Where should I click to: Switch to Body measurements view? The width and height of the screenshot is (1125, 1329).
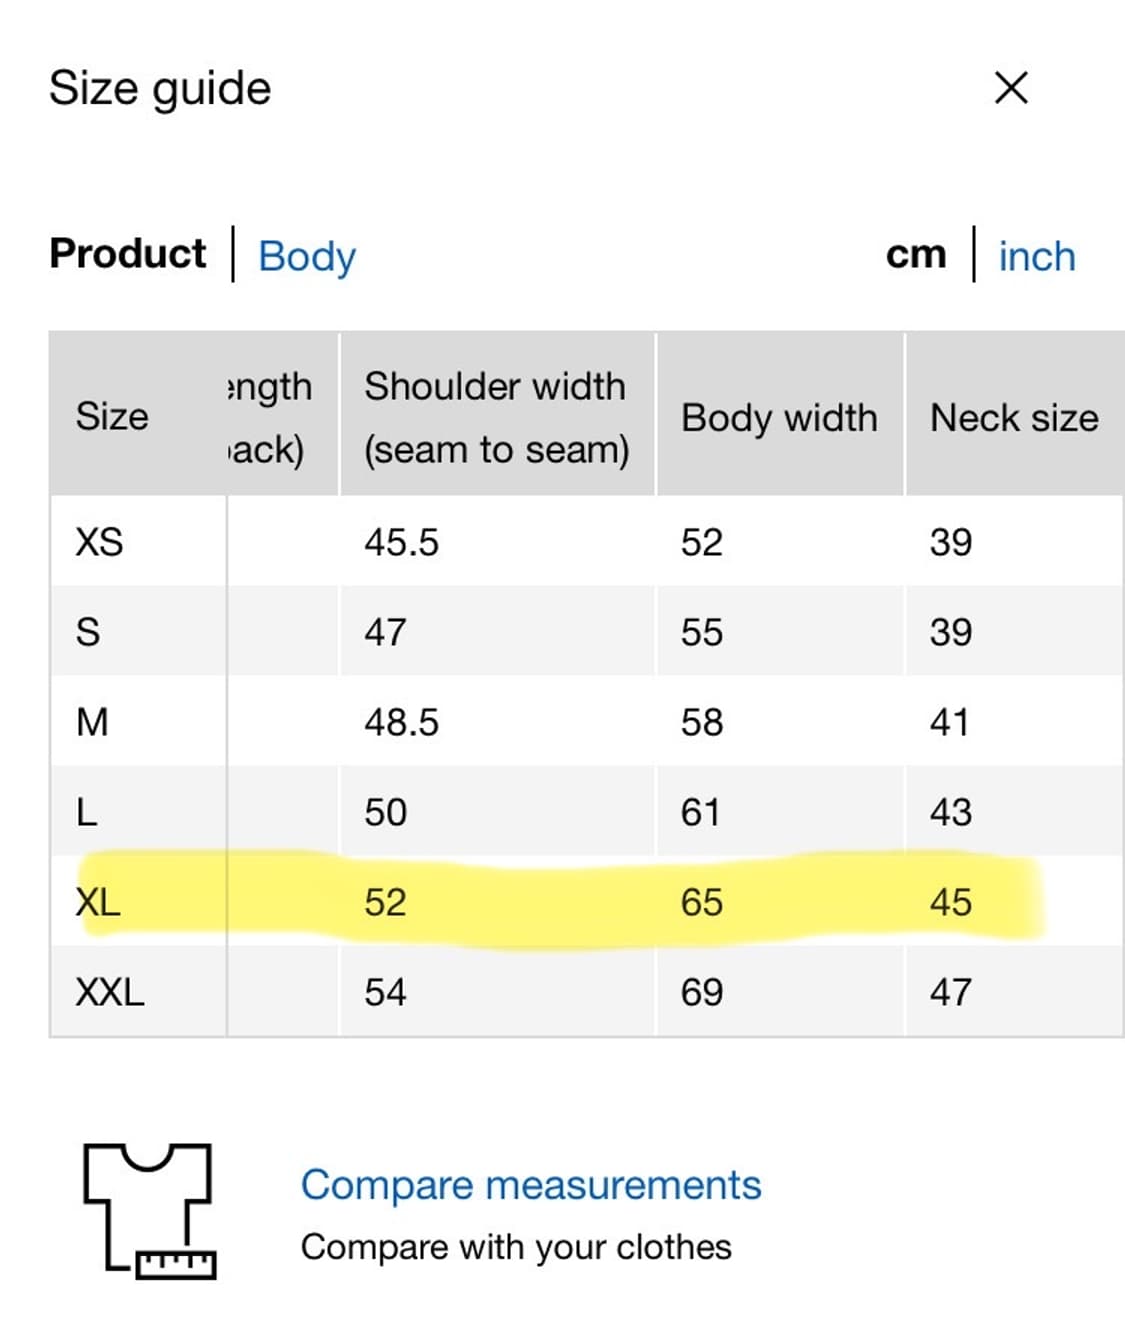306,257
